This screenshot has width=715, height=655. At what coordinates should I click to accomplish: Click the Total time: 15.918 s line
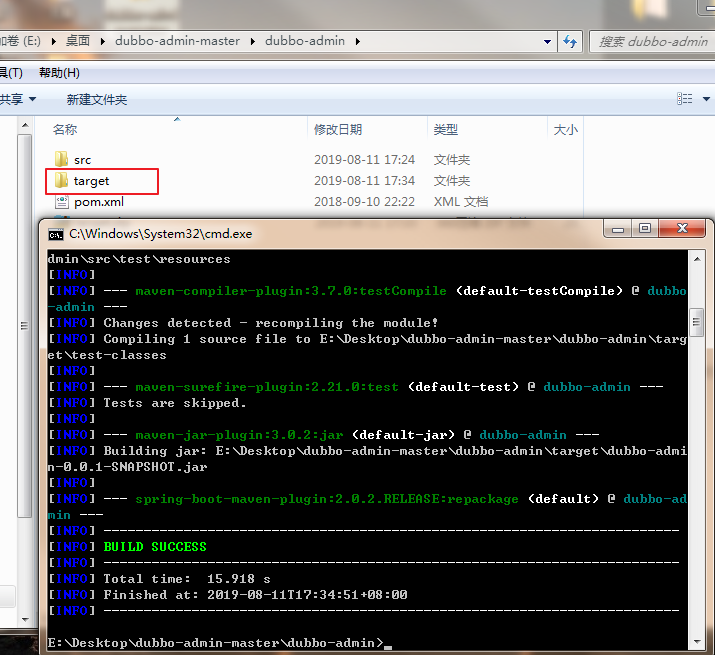pyautogui.click(x=187, y=579)
